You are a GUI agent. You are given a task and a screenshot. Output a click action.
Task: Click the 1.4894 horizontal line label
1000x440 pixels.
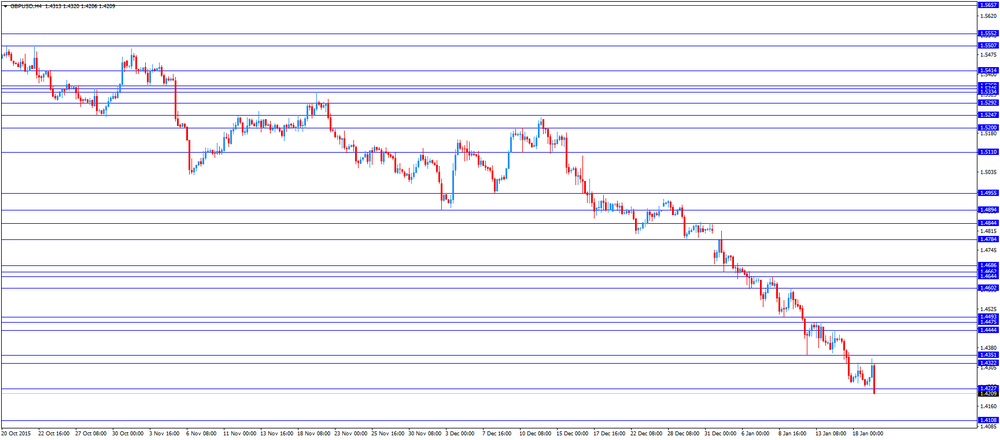coord(988,210)
